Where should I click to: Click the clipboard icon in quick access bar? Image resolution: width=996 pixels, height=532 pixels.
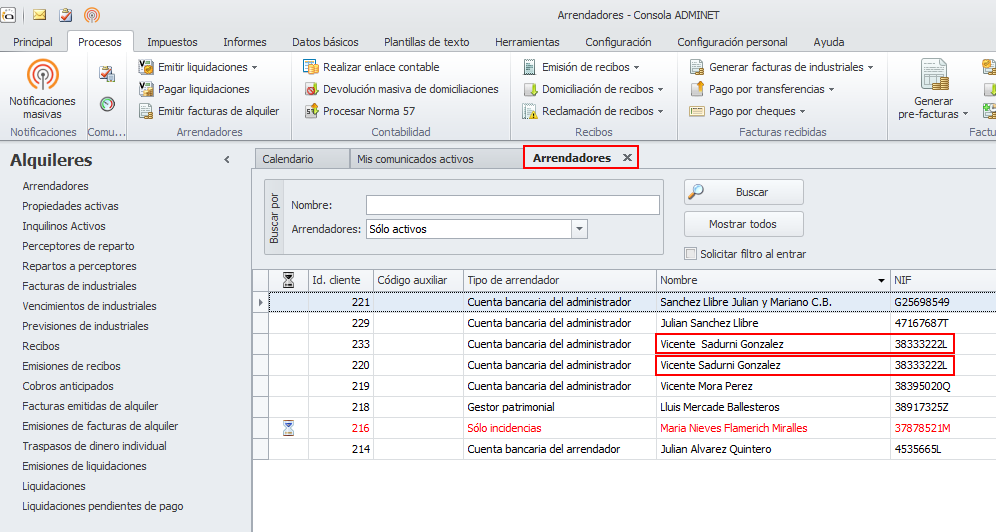(66, 15)
